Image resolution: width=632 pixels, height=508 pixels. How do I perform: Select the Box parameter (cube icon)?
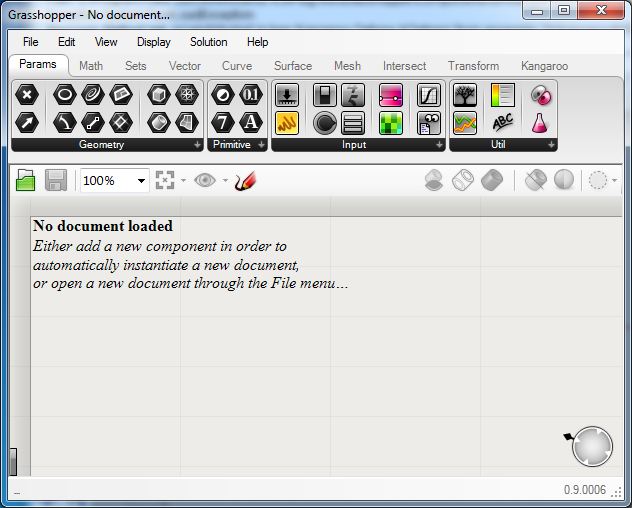pyautogui.click(x=159, y=95)
